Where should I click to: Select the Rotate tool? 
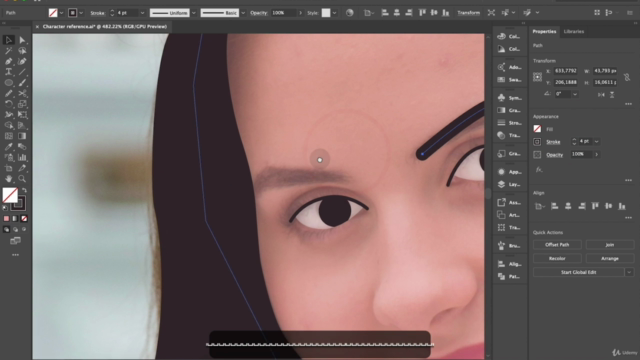[9, 104]
